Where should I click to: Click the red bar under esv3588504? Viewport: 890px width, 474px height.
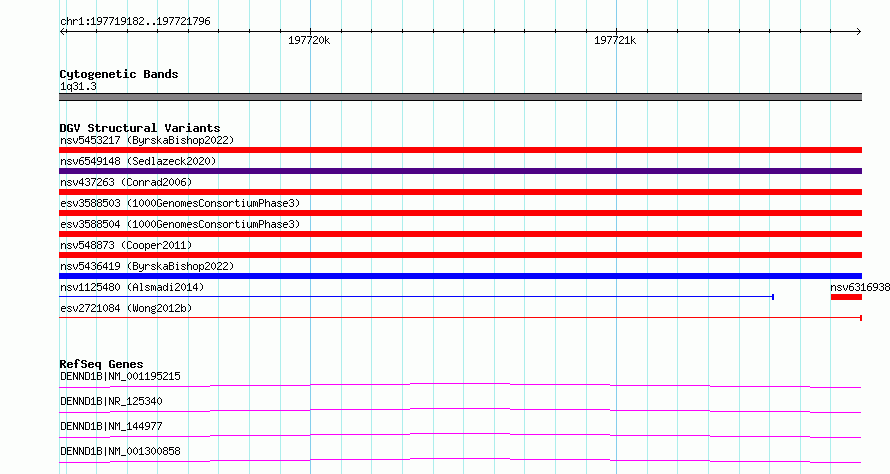[460, 234]
